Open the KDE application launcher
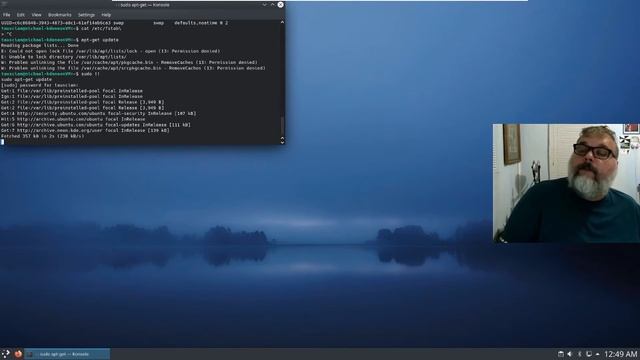Screen dimensions: 640x360 coord(5,354)
